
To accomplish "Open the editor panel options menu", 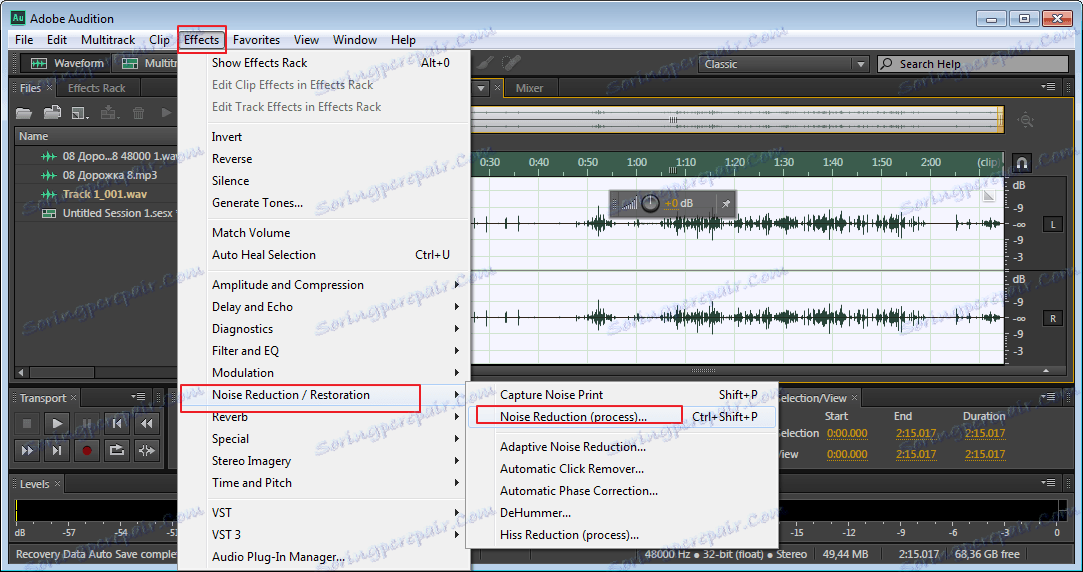I will coord(1048,87).
